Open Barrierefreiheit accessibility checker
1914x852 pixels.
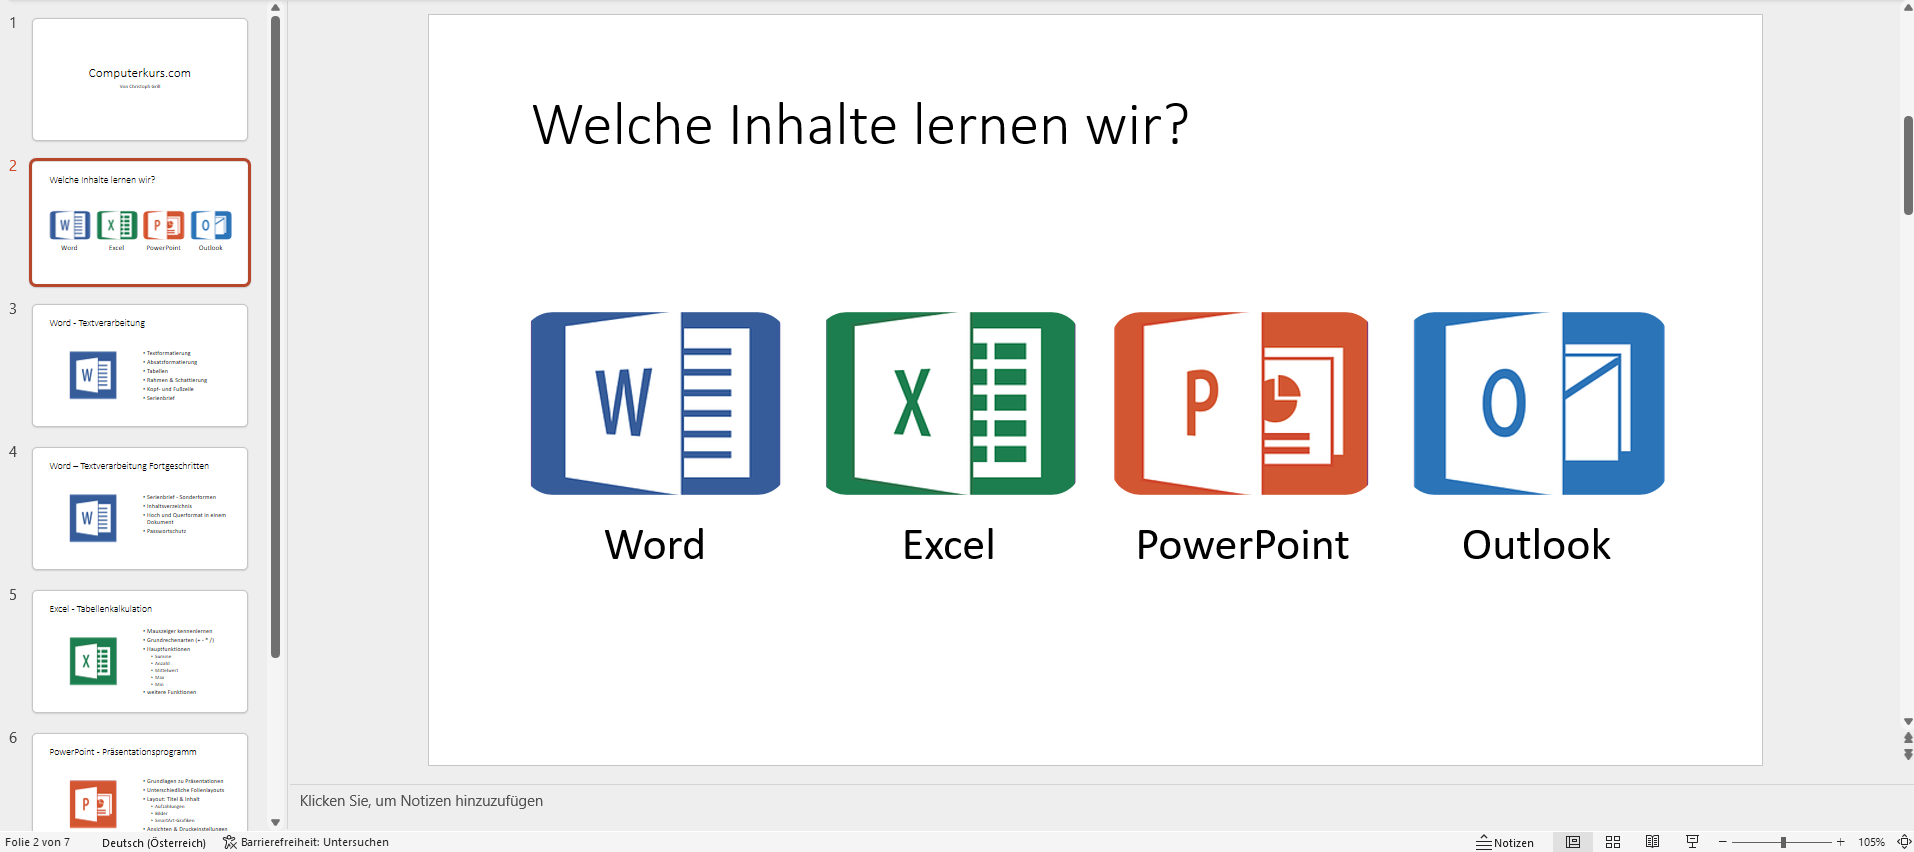click(306, 842)
